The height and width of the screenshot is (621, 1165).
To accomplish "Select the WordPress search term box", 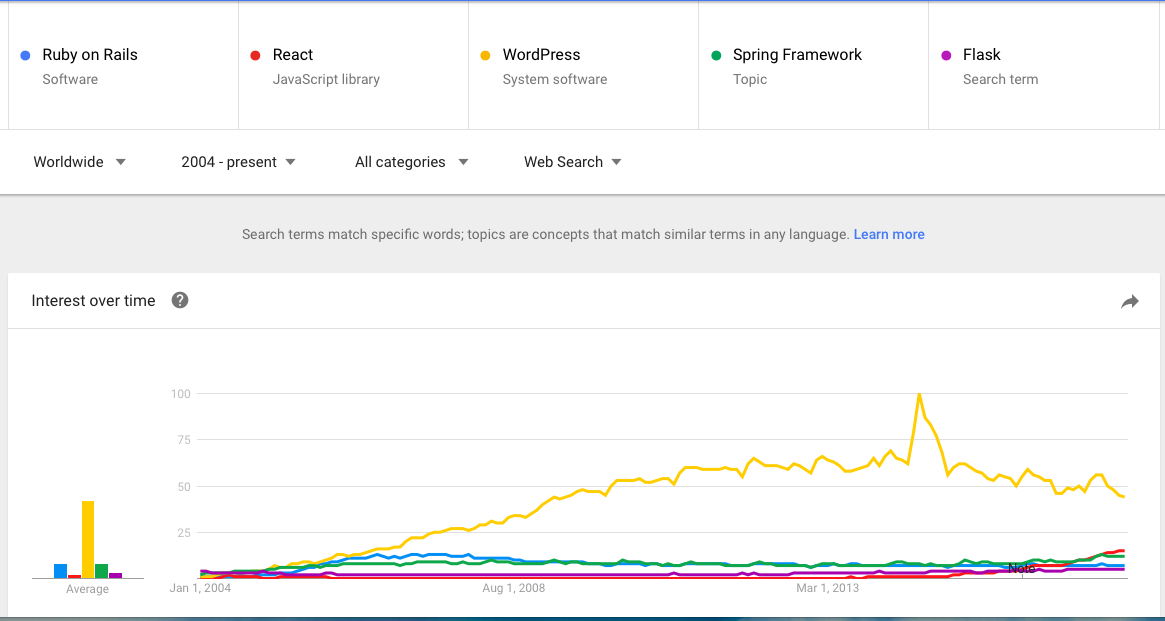I will (x=584, y=65).
